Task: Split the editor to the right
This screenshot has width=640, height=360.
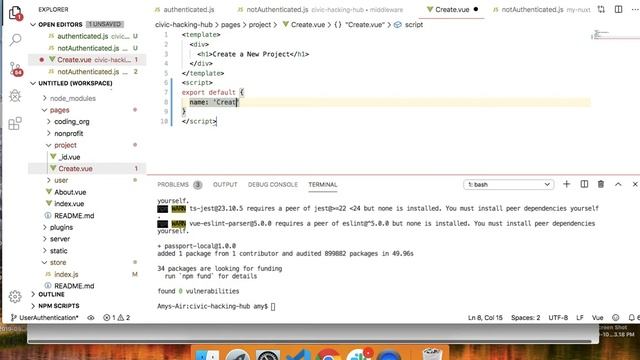Action: 618,9
